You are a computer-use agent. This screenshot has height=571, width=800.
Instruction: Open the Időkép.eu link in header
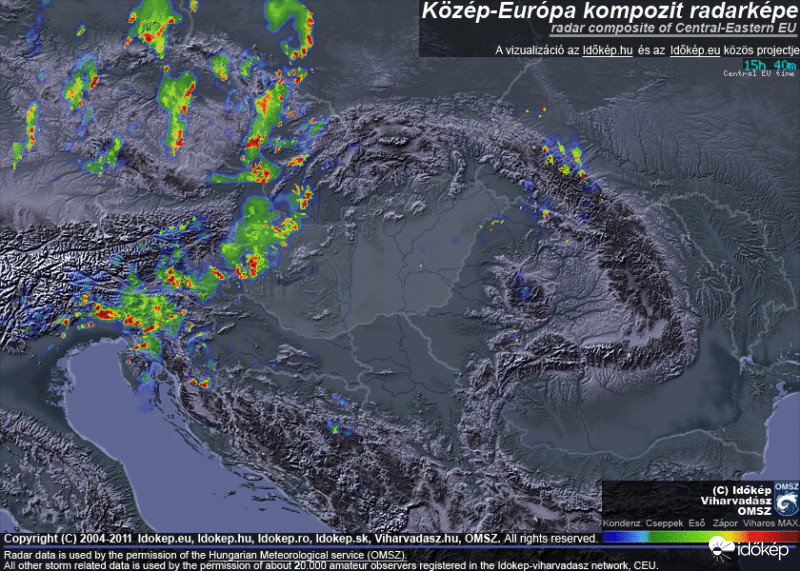point(695,49)
